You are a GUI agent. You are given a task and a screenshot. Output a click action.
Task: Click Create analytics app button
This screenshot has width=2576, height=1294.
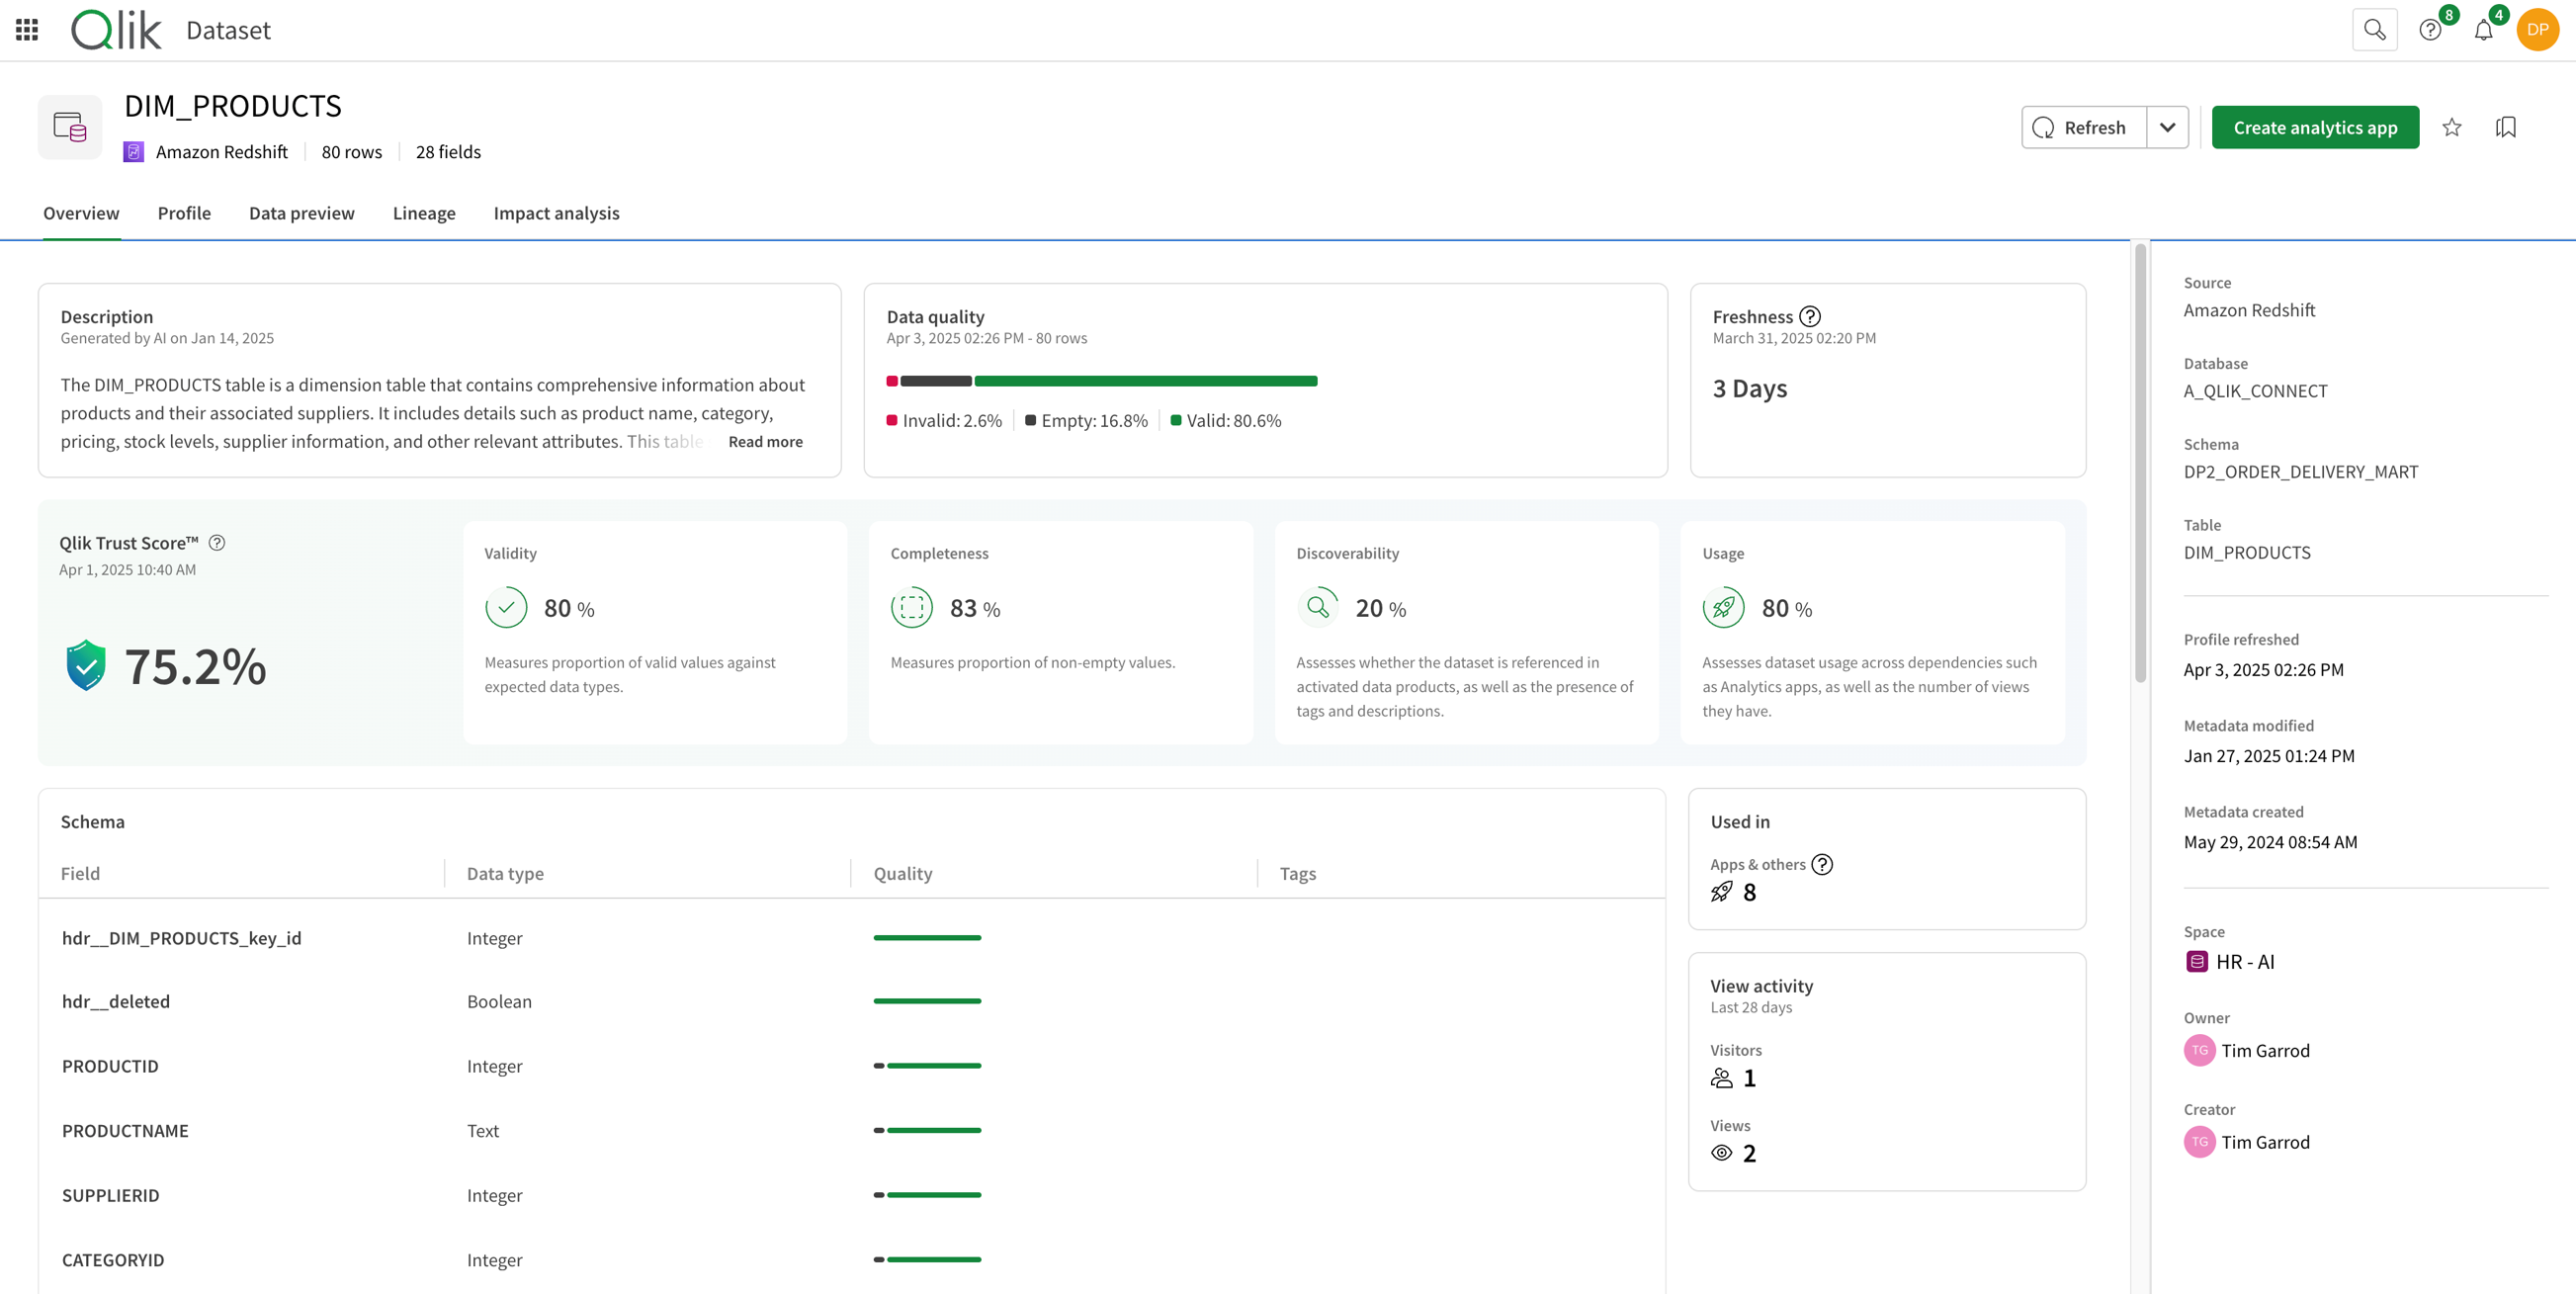tap(2315, 127)
